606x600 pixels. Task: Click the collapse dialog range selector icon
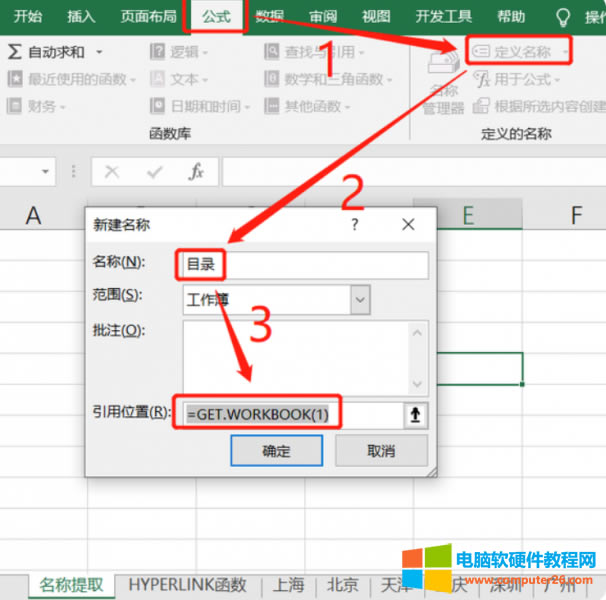415,415
